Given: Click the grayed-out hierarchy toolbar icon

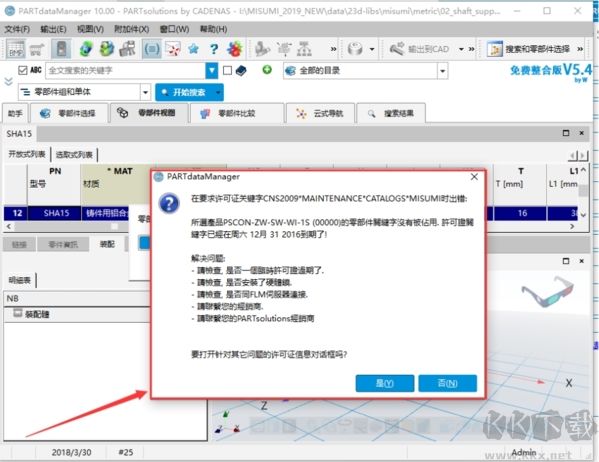Looking at the screenshot, I should click(x=304, y=49).
